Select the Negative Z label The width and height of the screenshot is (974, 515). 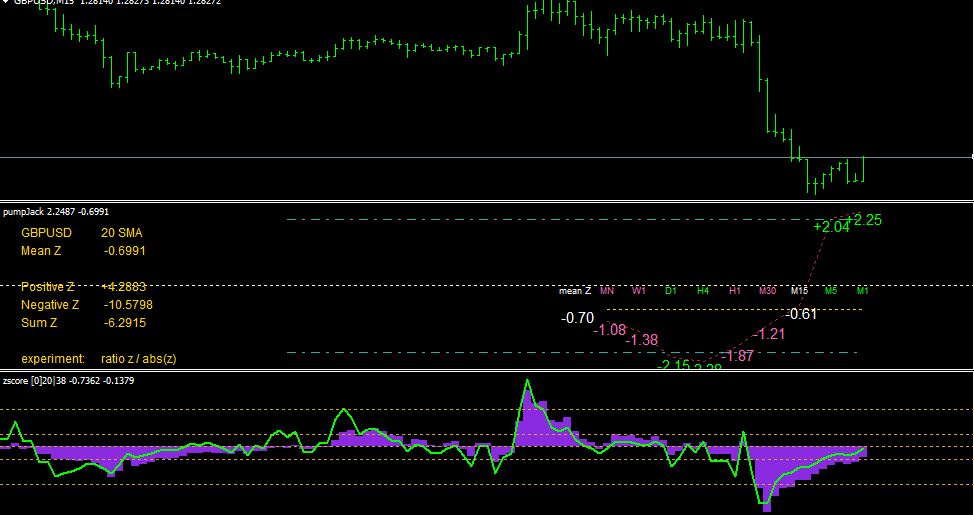pos(50,305)
